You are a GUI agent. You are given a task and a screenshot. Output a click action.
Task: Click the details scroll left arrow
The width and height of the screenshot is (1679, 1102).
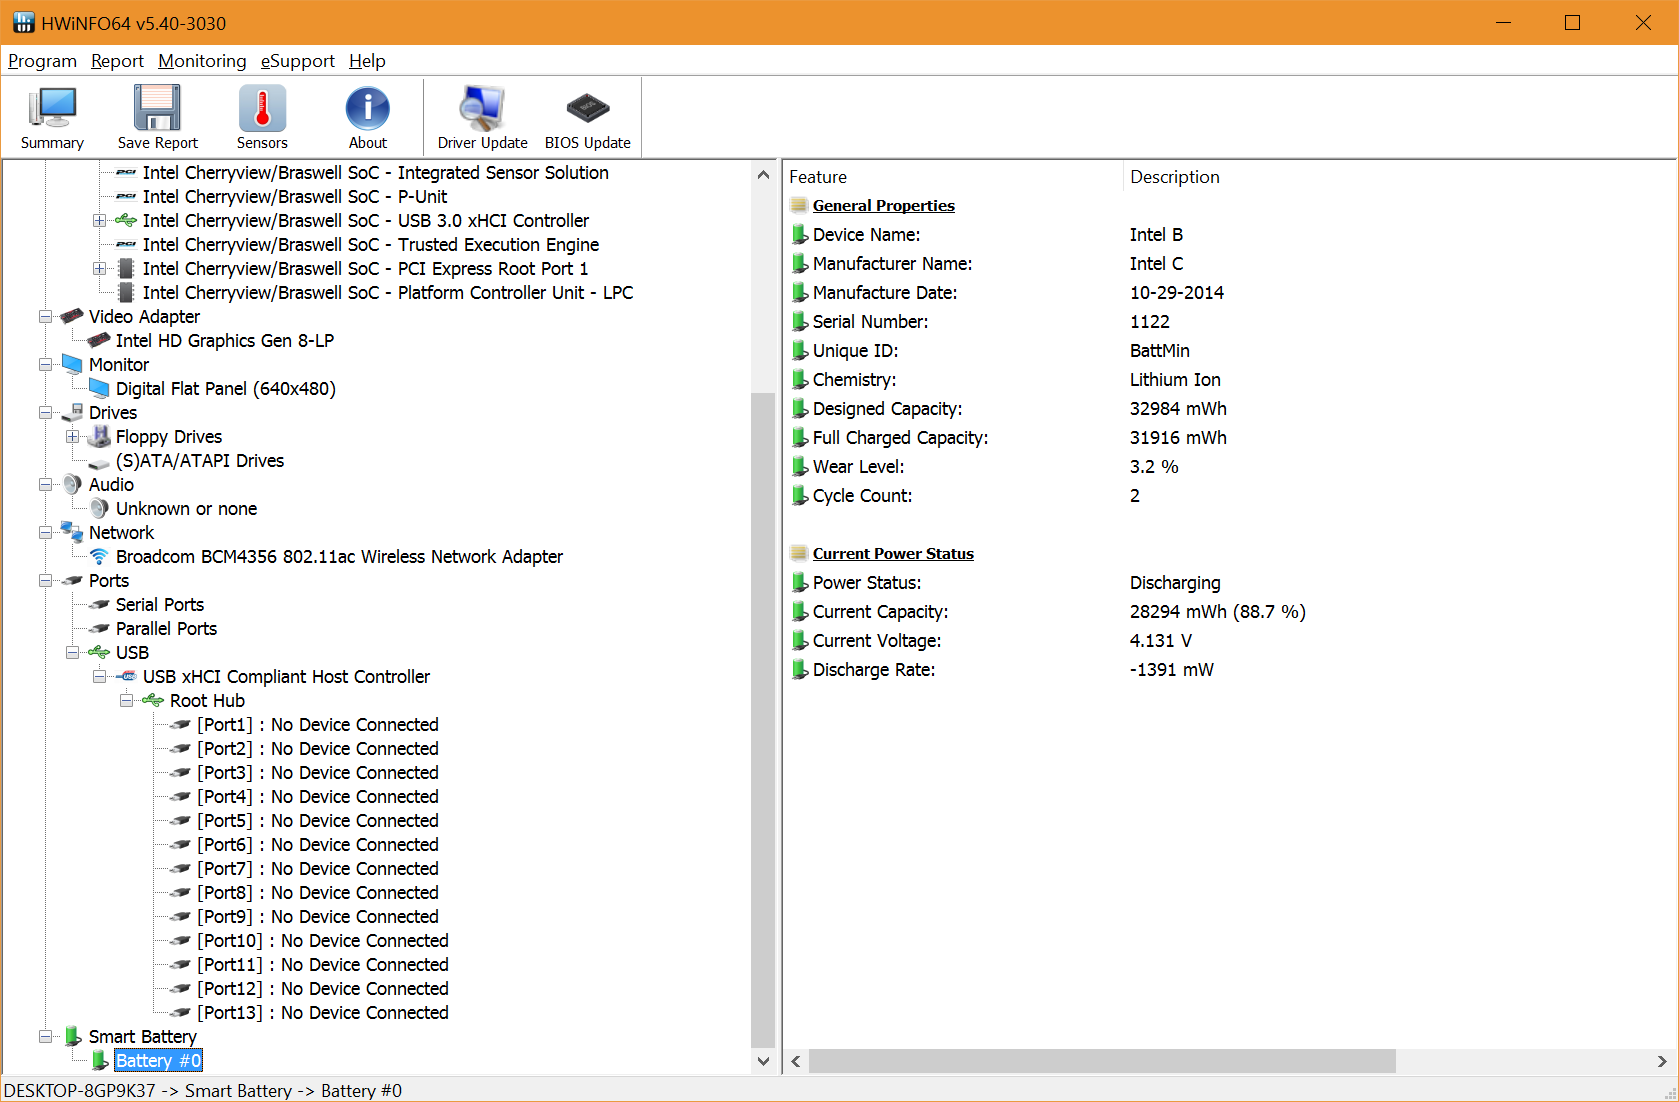pos(796,1061)
